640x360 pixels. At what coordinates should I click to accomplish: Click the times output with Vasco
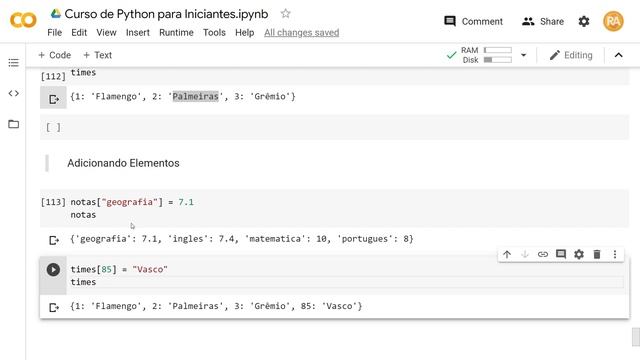[216, 306]
